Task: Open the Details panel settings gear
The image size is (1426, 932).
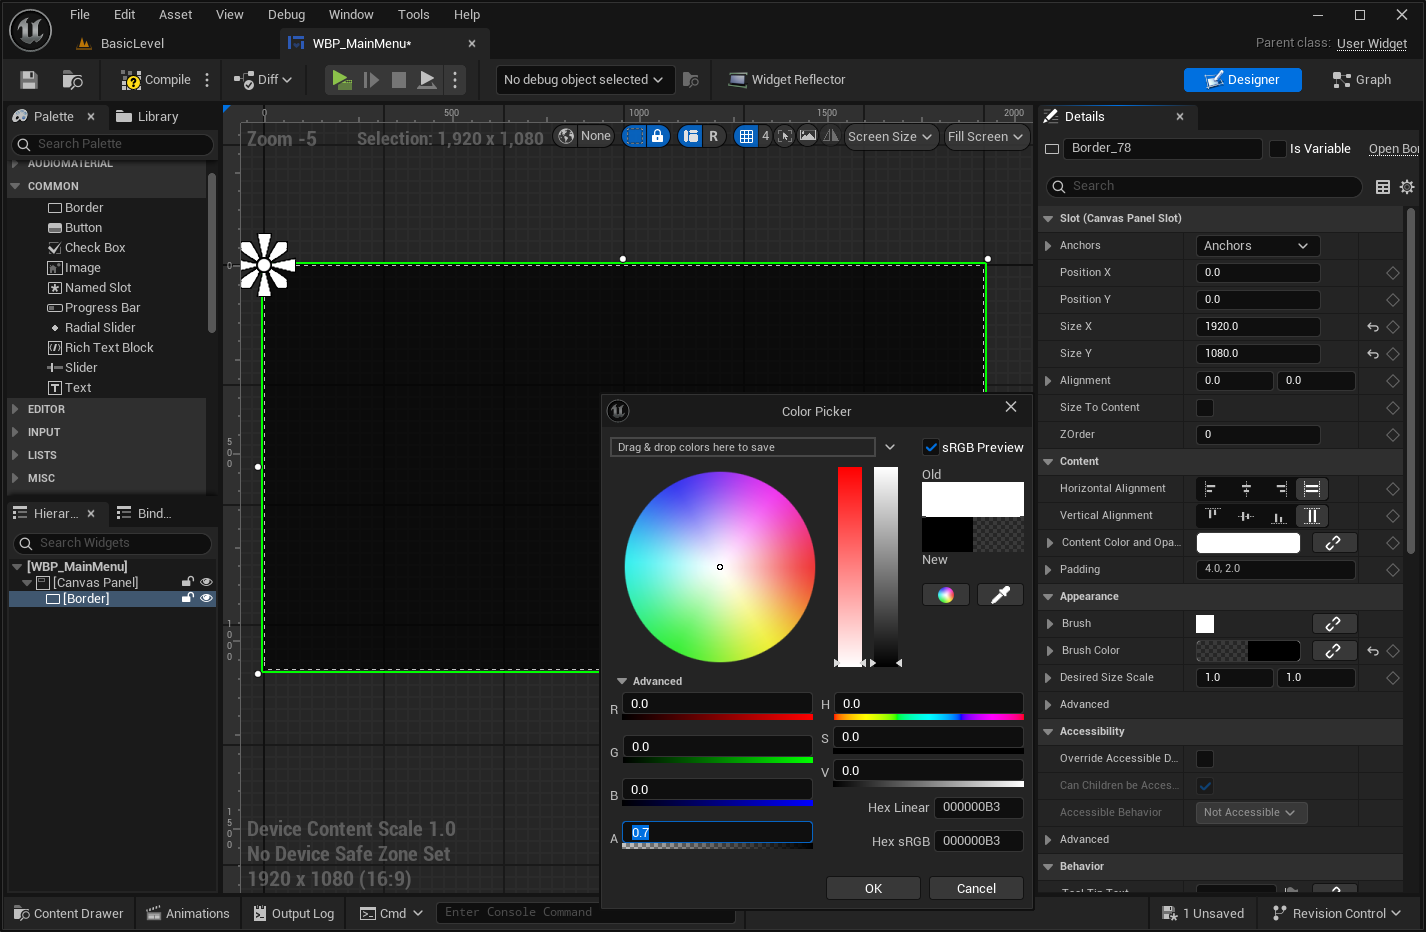Action: 1407,187
